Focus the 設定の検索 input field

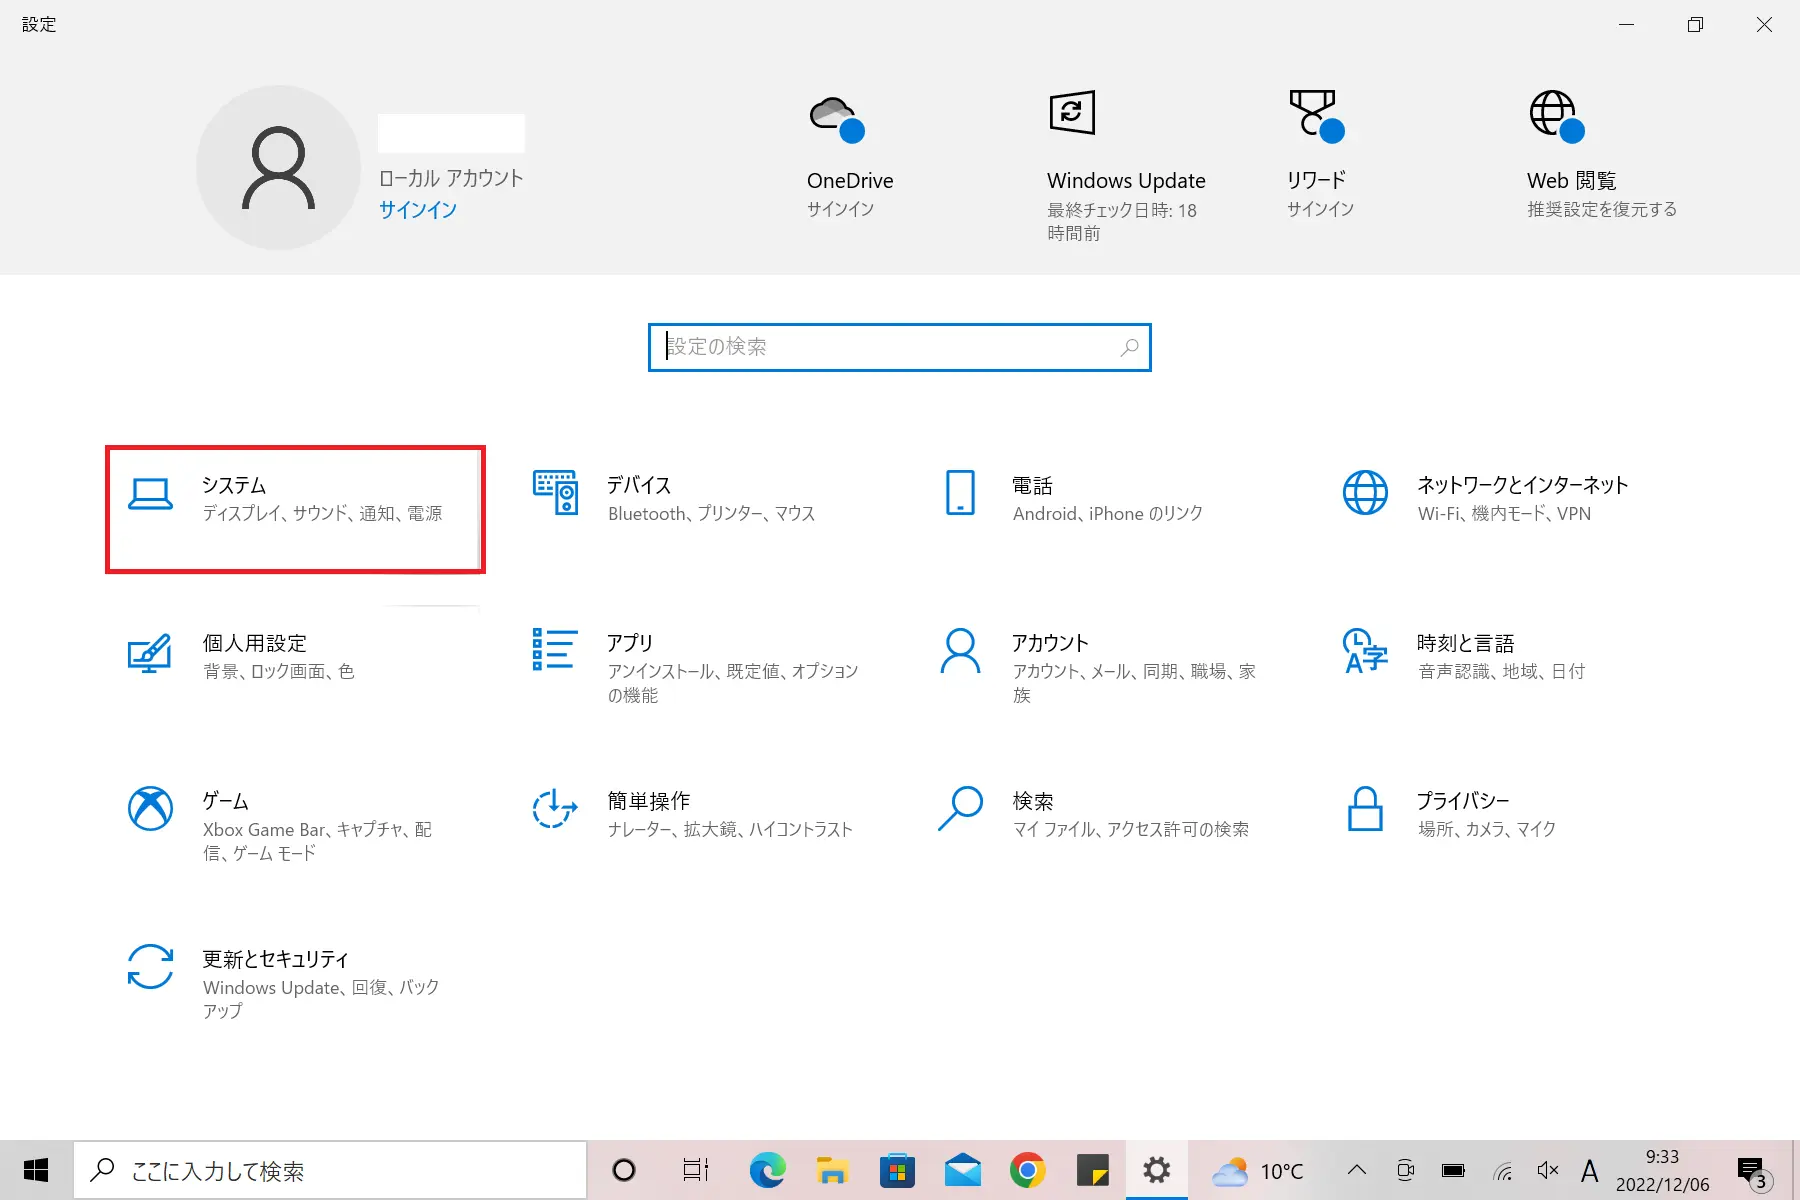click(x=900, y=347)
